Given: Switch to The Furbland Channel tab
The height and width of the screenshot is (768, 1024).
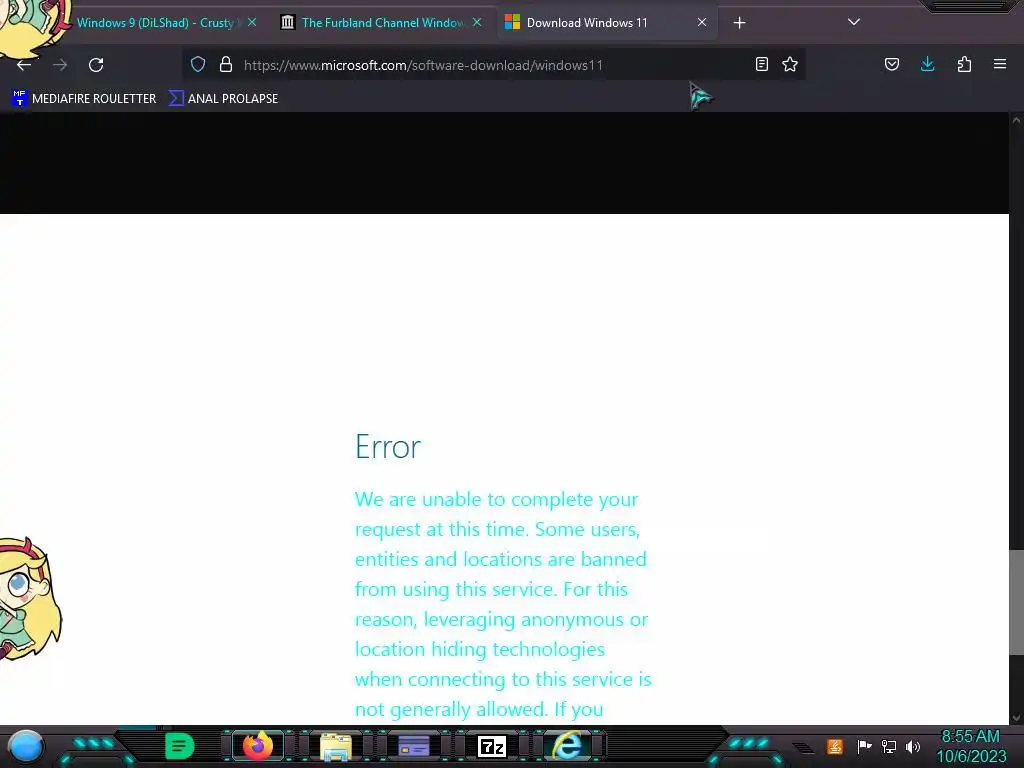Looking at the screenshot, I should point(382,23).
